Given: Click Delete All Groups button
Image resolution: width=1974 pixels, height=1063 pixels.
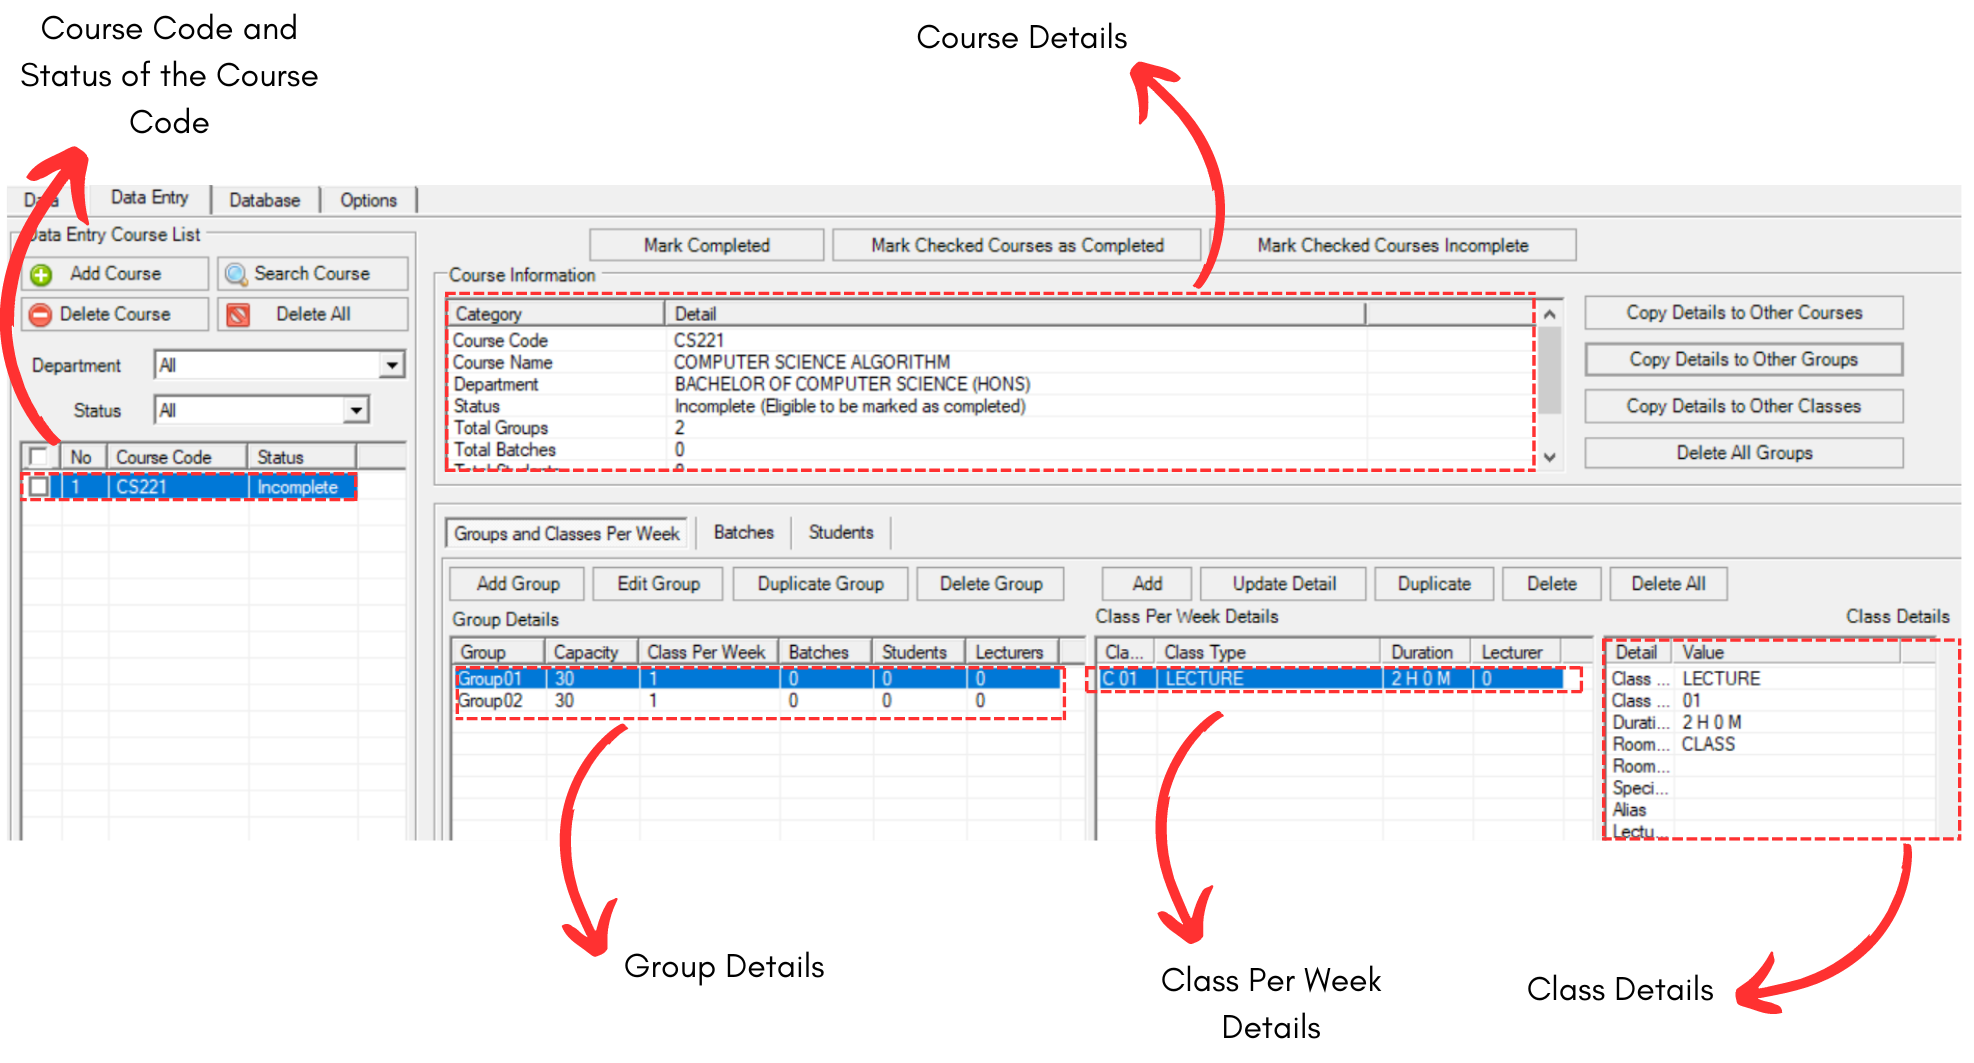Looking at the screenshot, I should coord(1743,453).
